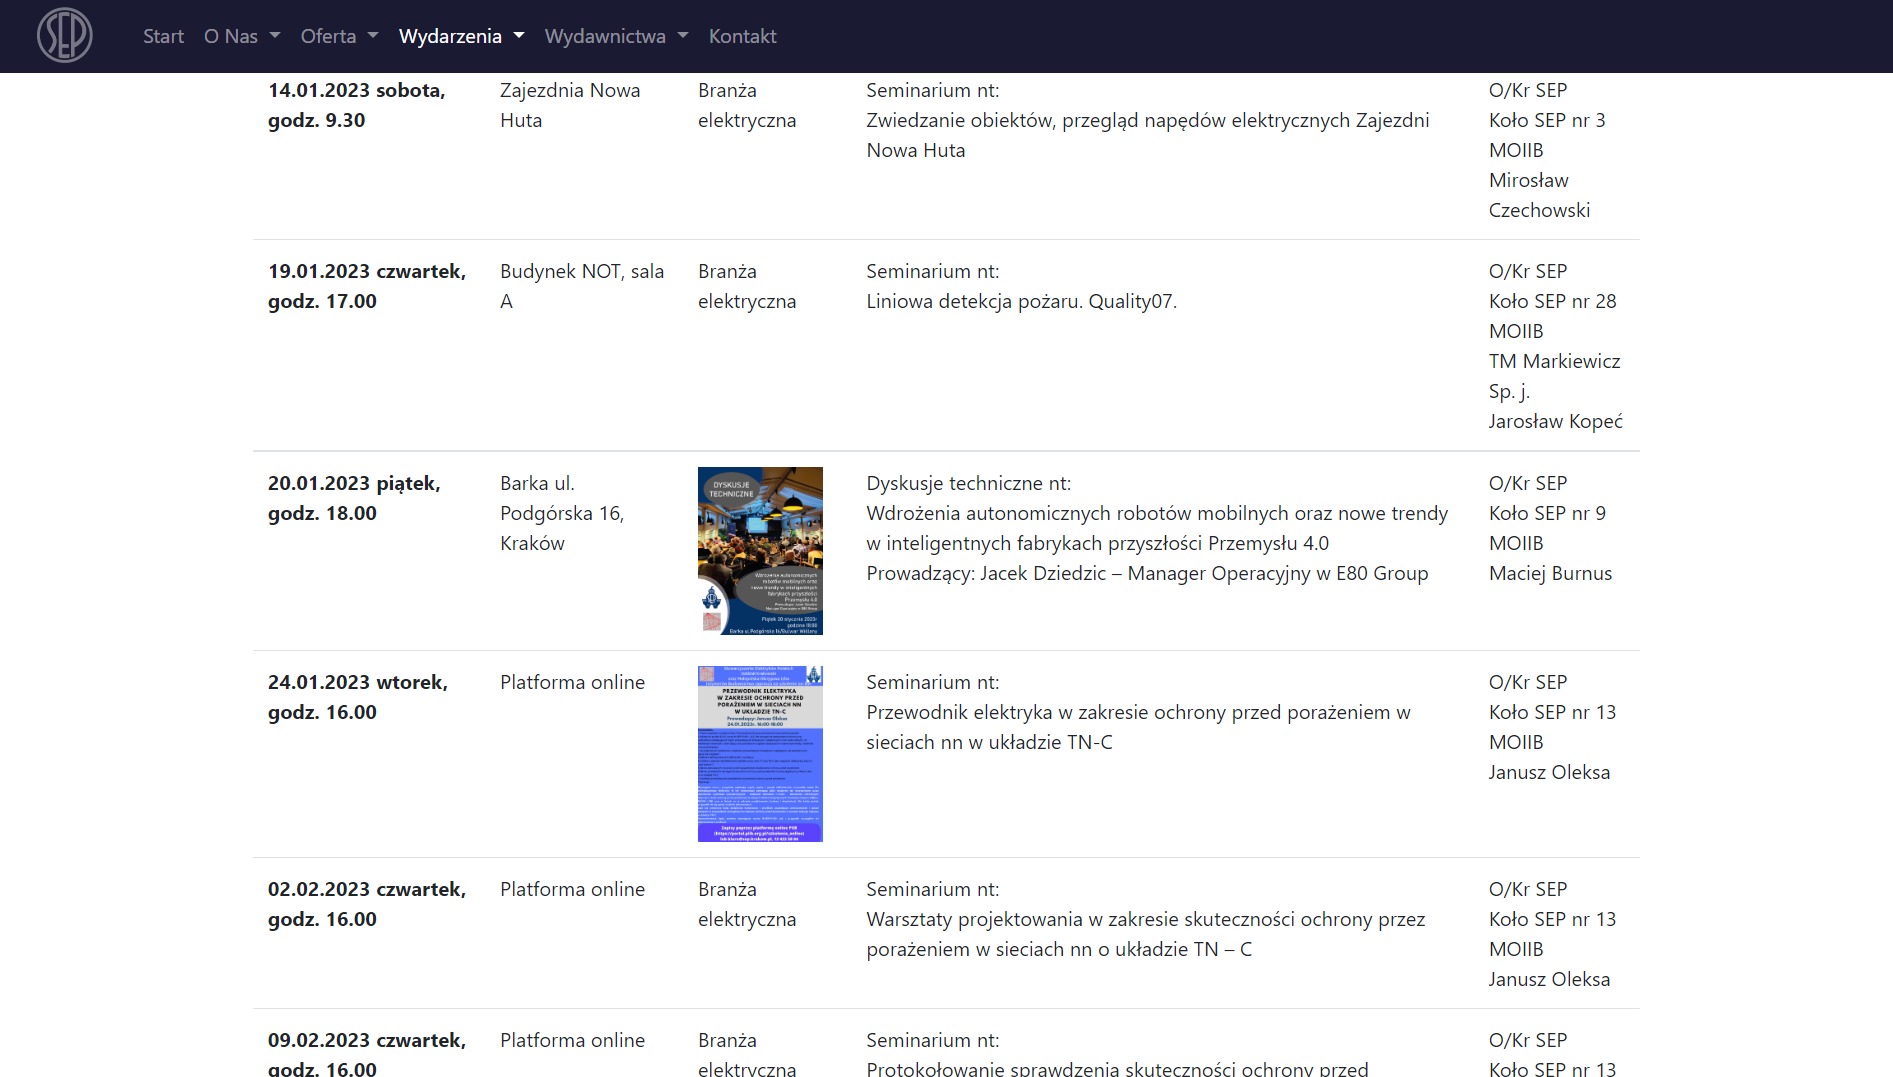1893x1077 pixels.
Task: Click the Warsztaty projektowania seminar description
Action: 1145,934
